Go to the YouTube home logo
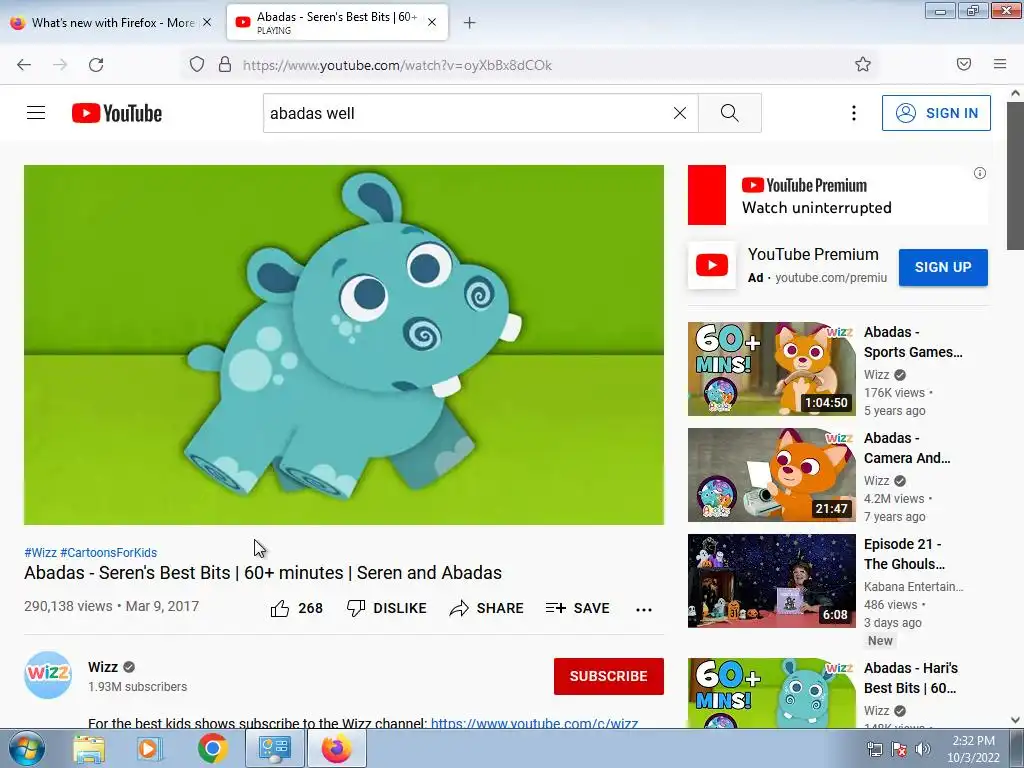This screenshot has height=768, width=1024. 117,113
